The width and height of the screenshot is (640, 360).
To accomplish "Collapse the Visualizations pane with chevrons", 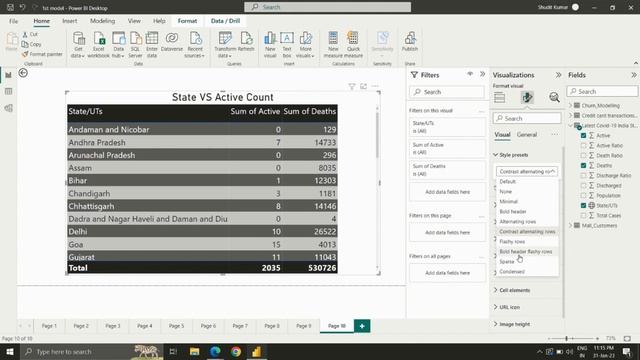I will [x=558, y=75].
